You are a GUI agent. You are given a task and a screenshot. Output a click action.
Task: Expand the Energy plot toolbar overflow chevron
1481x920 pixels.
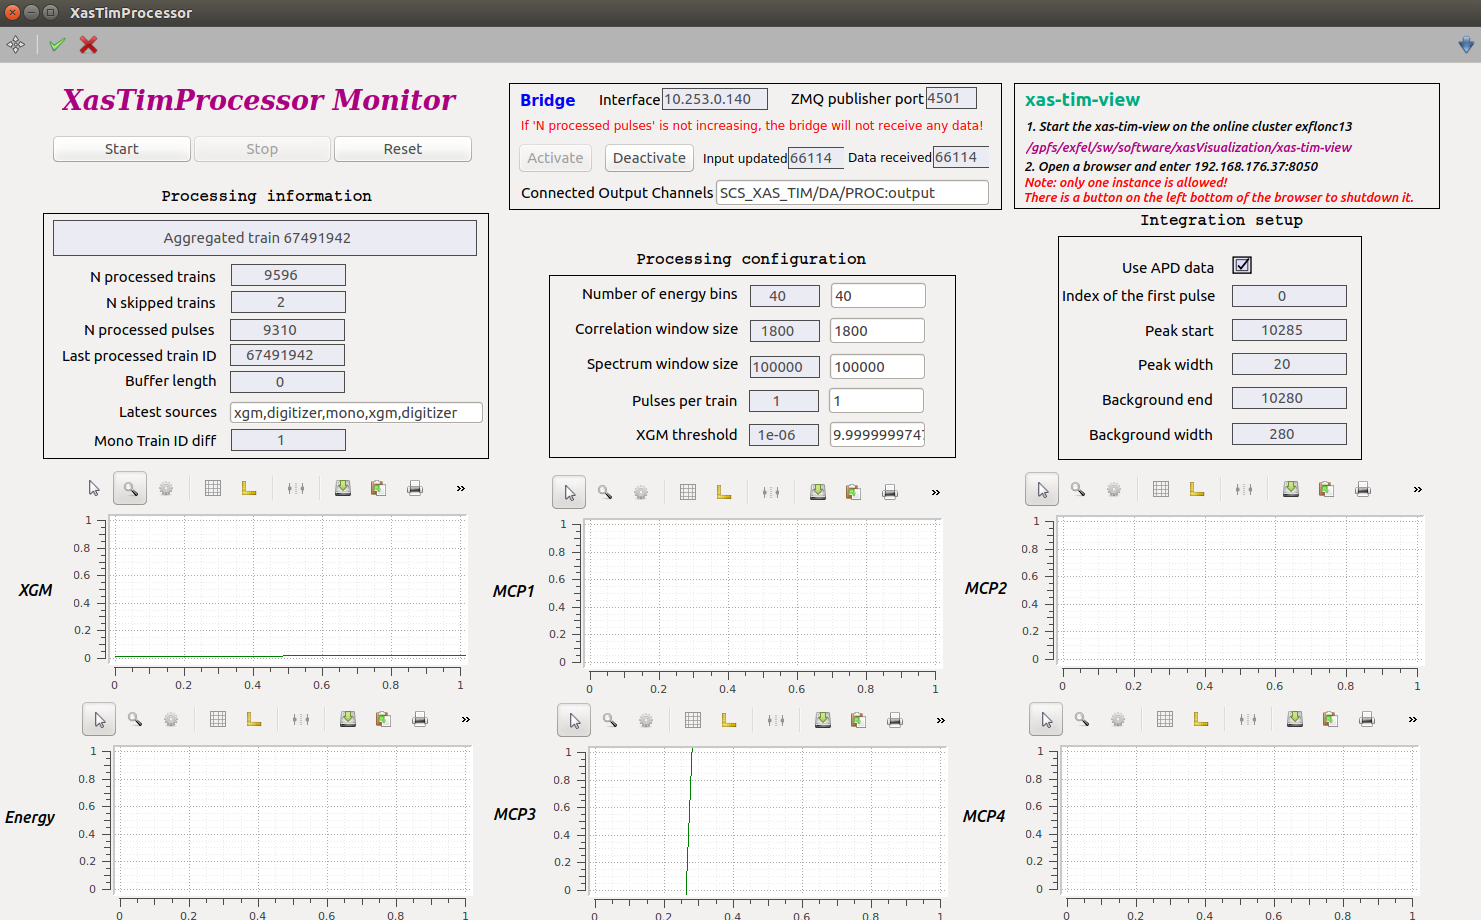click(x=466, y=719)
